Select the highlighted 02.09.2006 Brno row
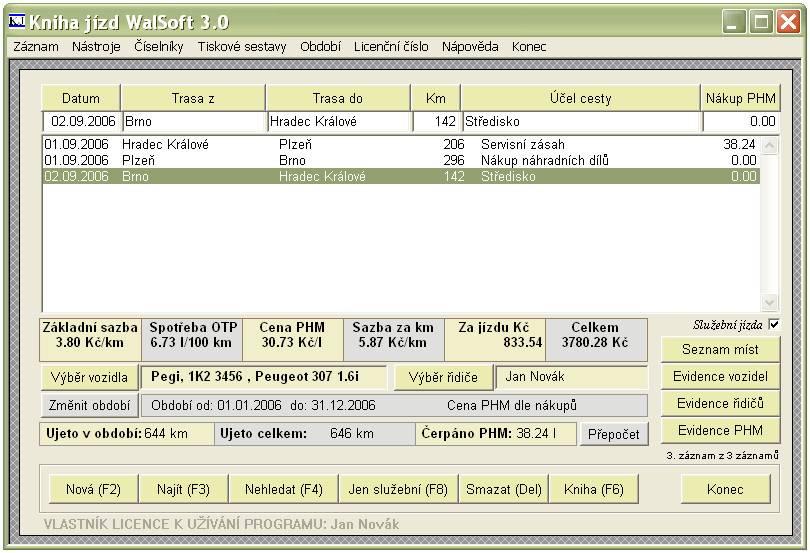 click(x=401, y=176)
